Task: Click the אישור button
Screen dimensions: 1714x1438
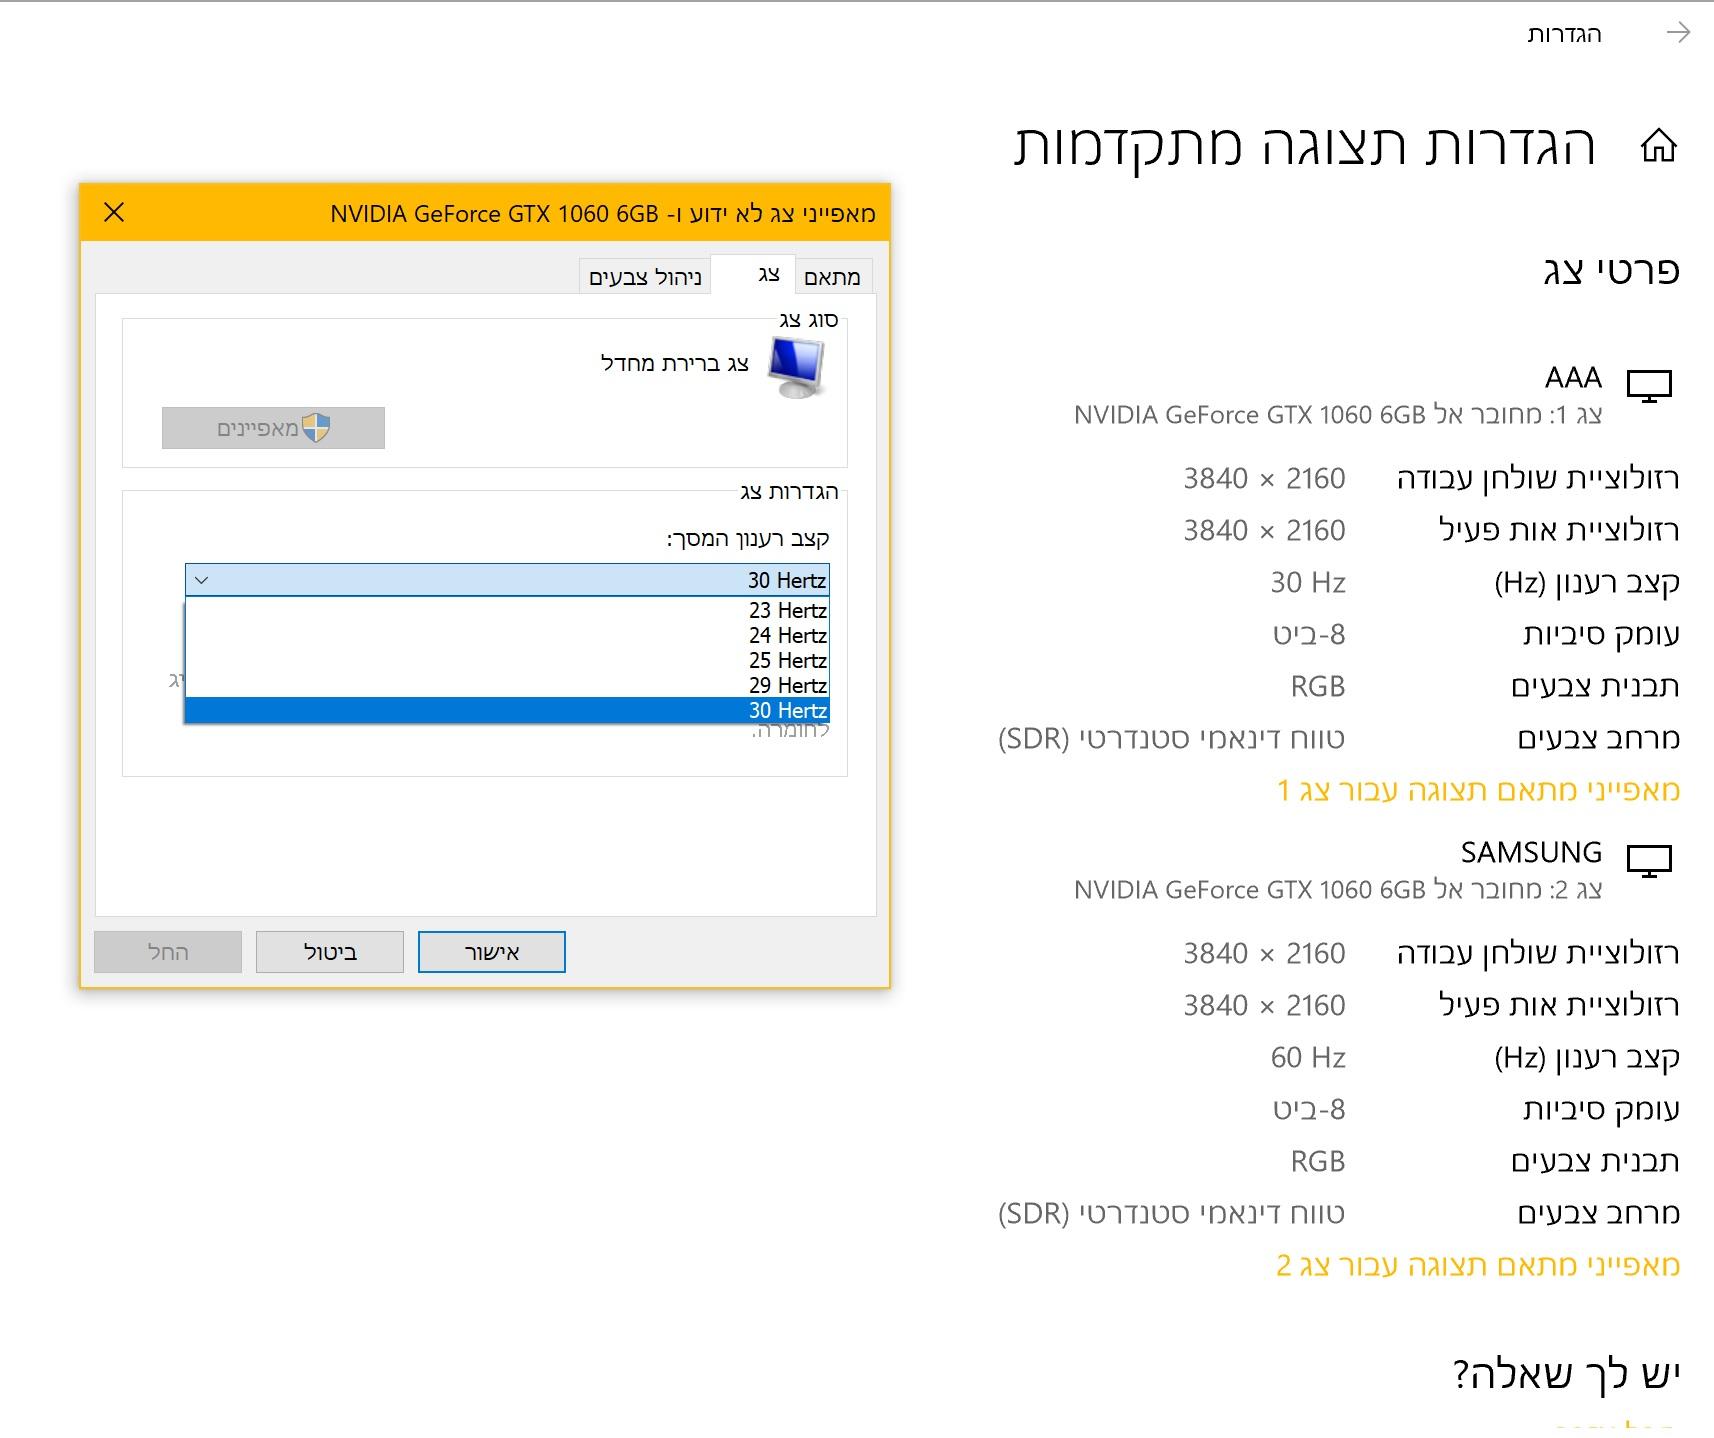Action: click(x=492, y=952)
